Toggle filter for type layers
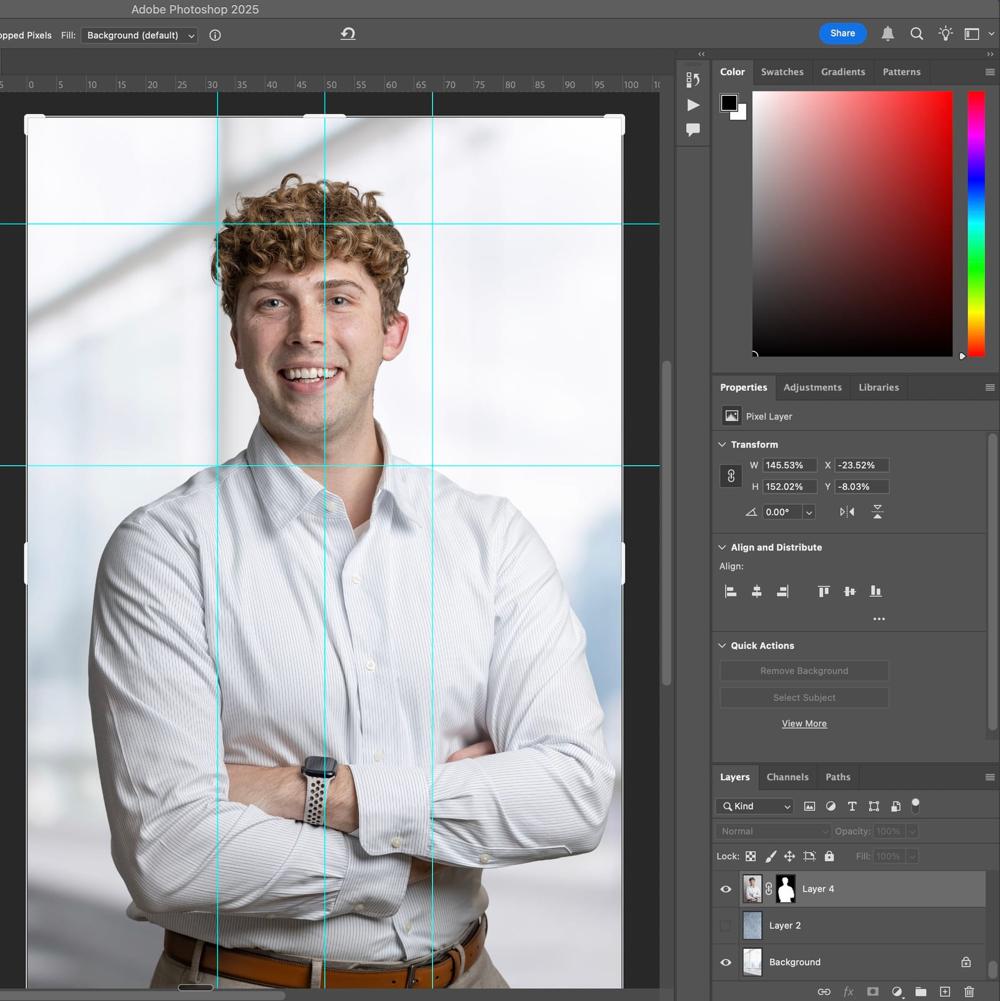Viewport: 1000px width, 1001px height. 852,806
